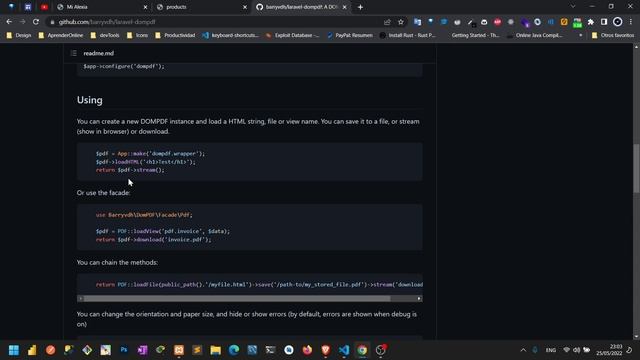The image size is (640, 360).
Task: Open Visual Studio Code from the taskbar
Action: coord(344,350)
